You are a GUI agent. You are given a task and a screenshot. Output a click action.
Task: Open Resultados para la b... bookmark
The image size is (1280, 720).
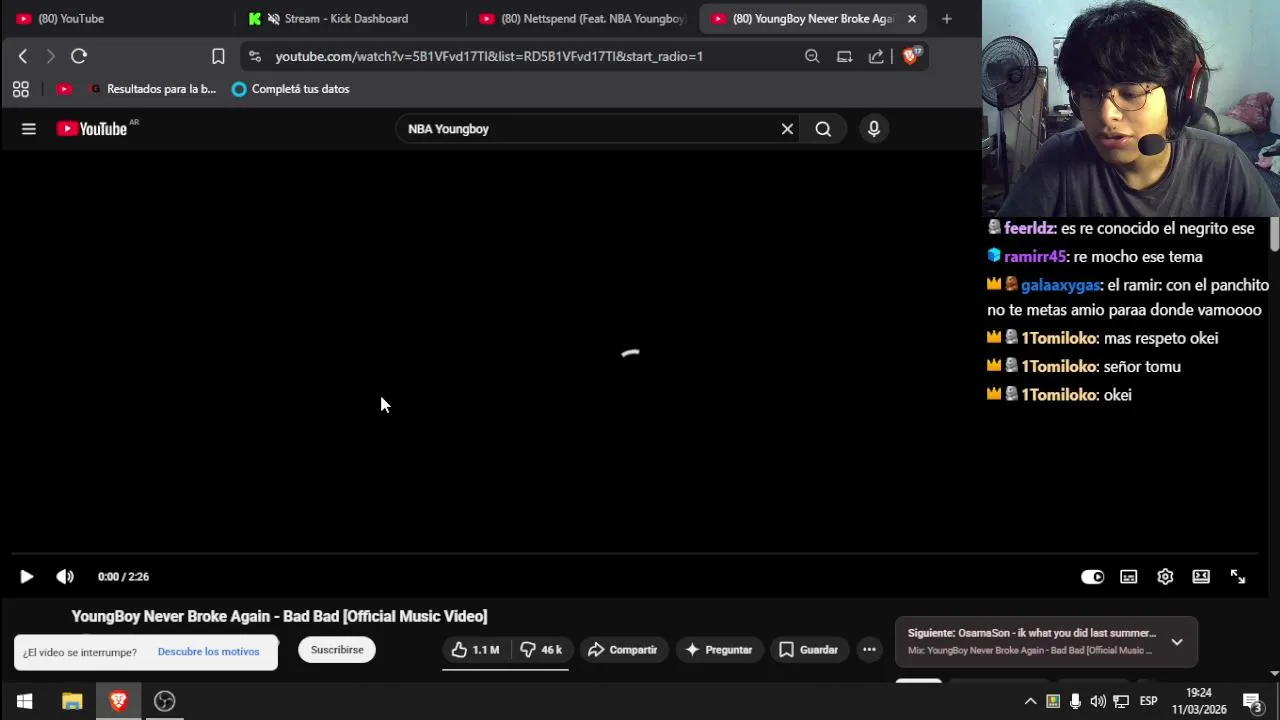point(152,89)
